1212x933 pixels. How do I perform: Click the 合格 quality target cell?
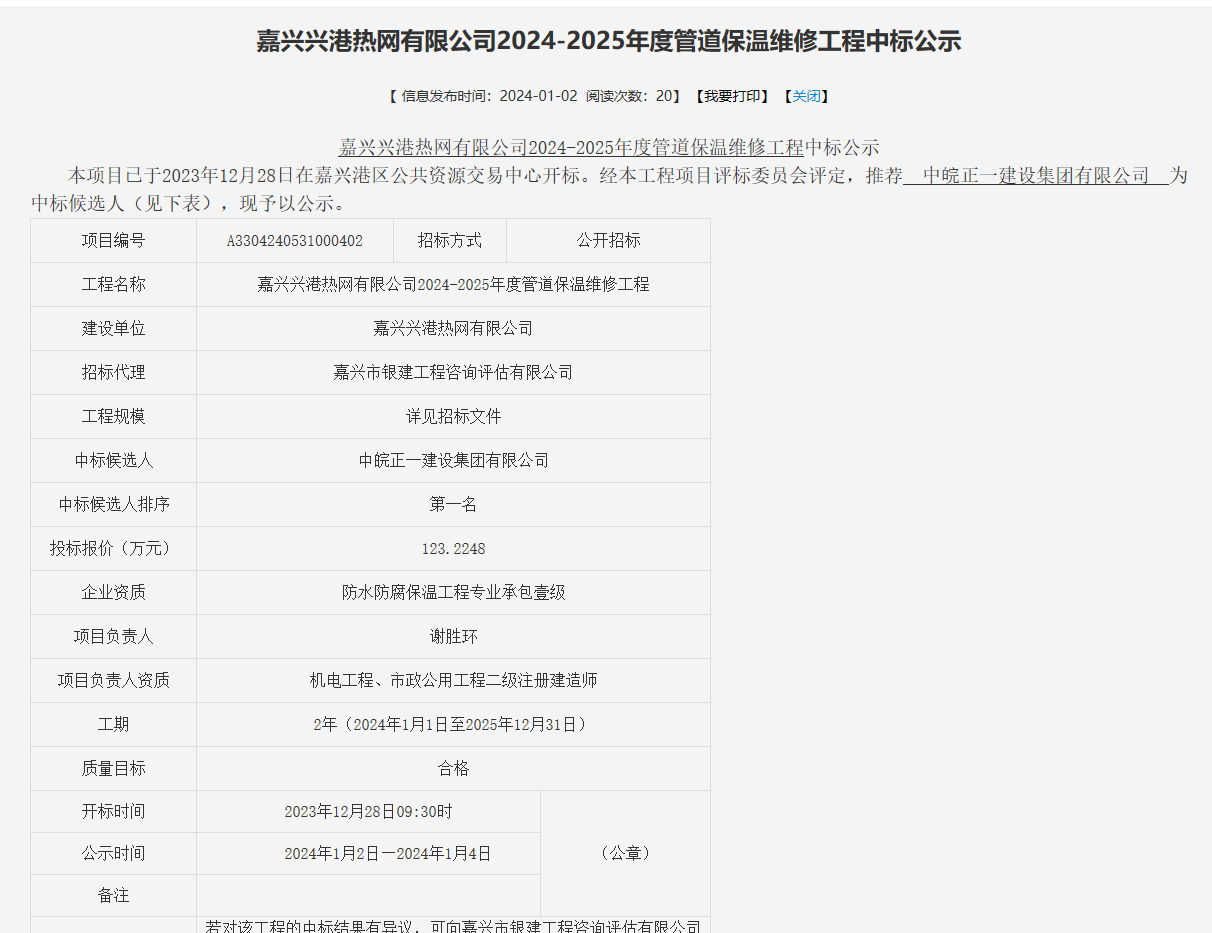pyautogui.click(x=453, y=769)
